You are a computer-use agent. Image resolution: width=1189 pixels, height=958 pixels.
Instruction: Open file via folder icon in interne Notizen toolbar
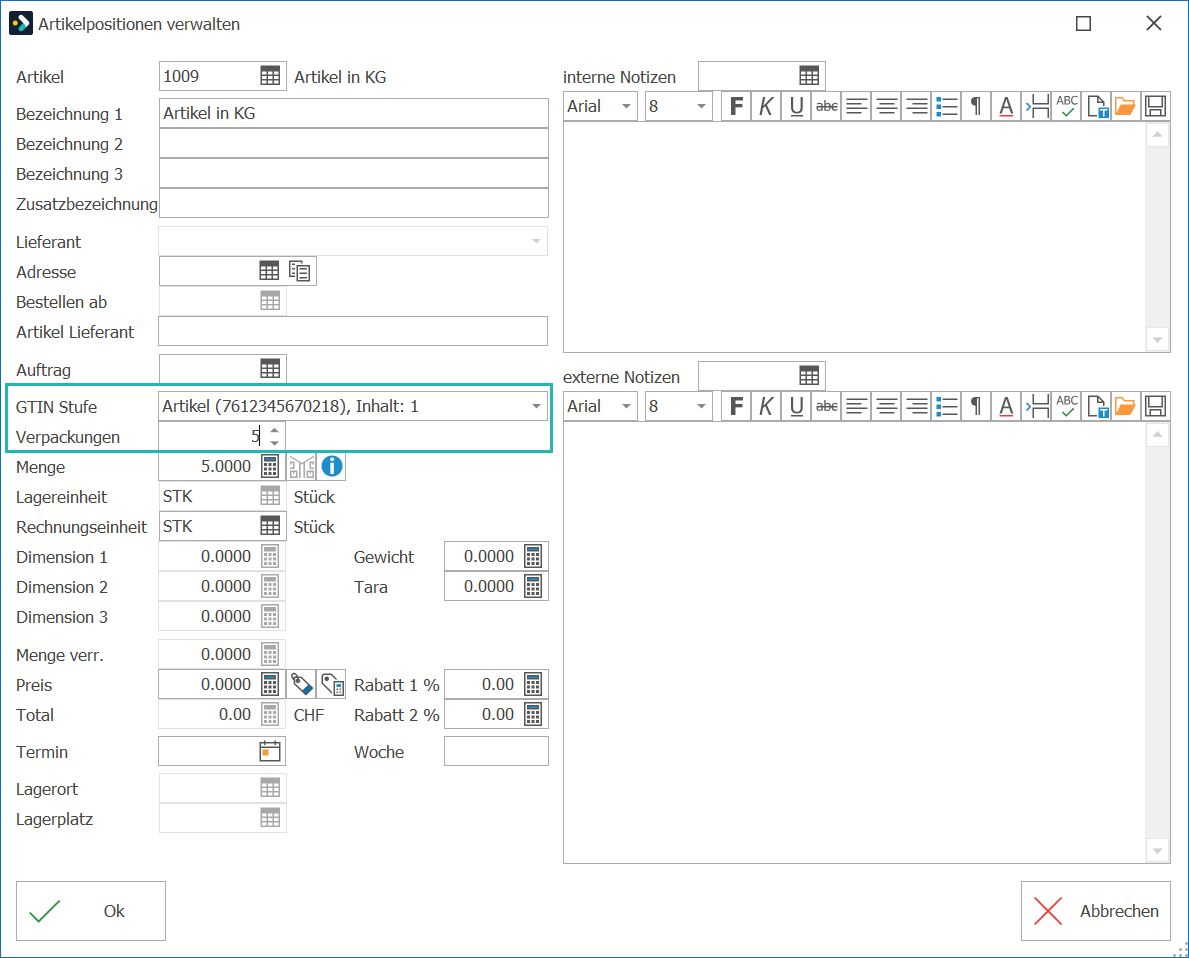coord(1125,106)
